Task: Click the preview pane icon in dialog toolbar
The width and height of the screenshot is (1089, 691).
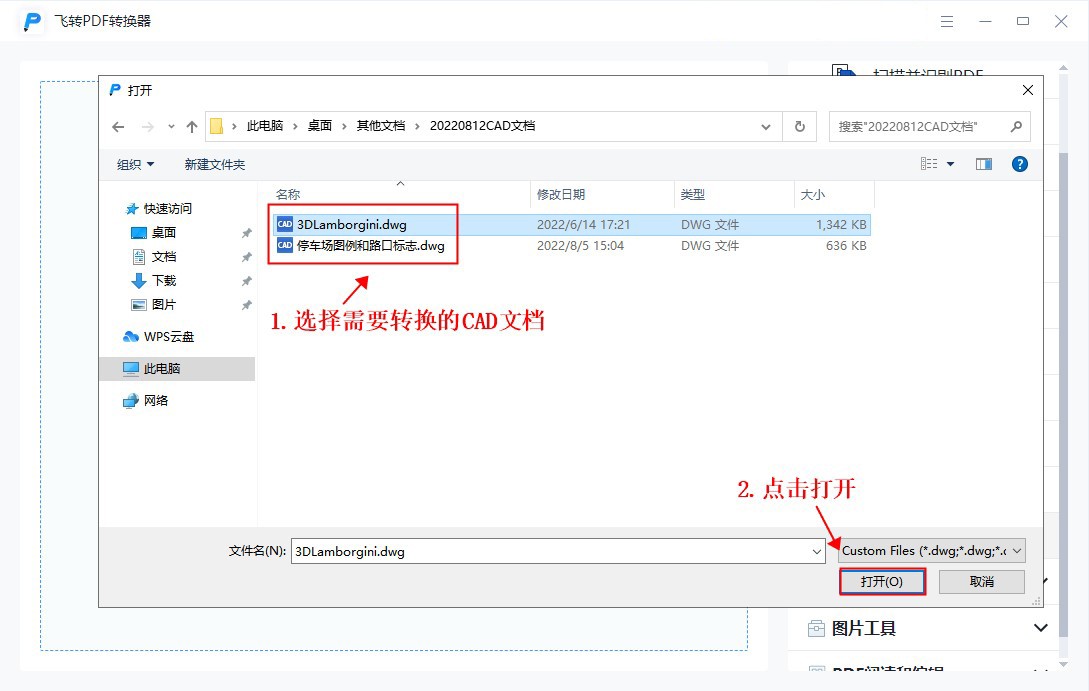Action: 983,163
